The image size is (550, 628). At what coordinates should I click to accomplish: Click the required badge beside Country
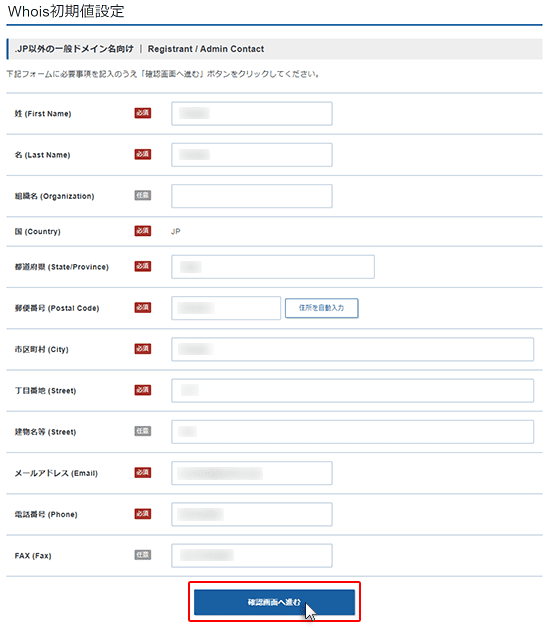coord(143,231)
